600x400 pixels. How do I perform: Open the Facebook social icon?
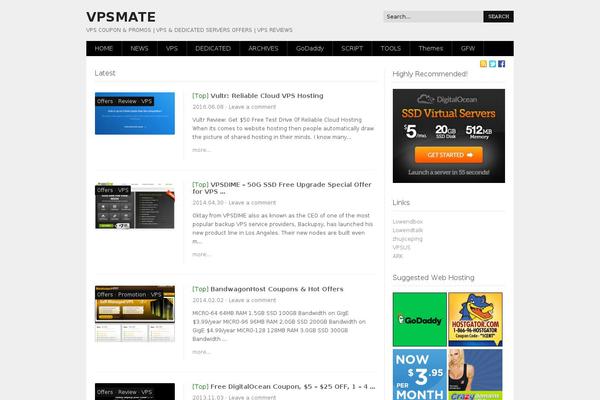501,64
